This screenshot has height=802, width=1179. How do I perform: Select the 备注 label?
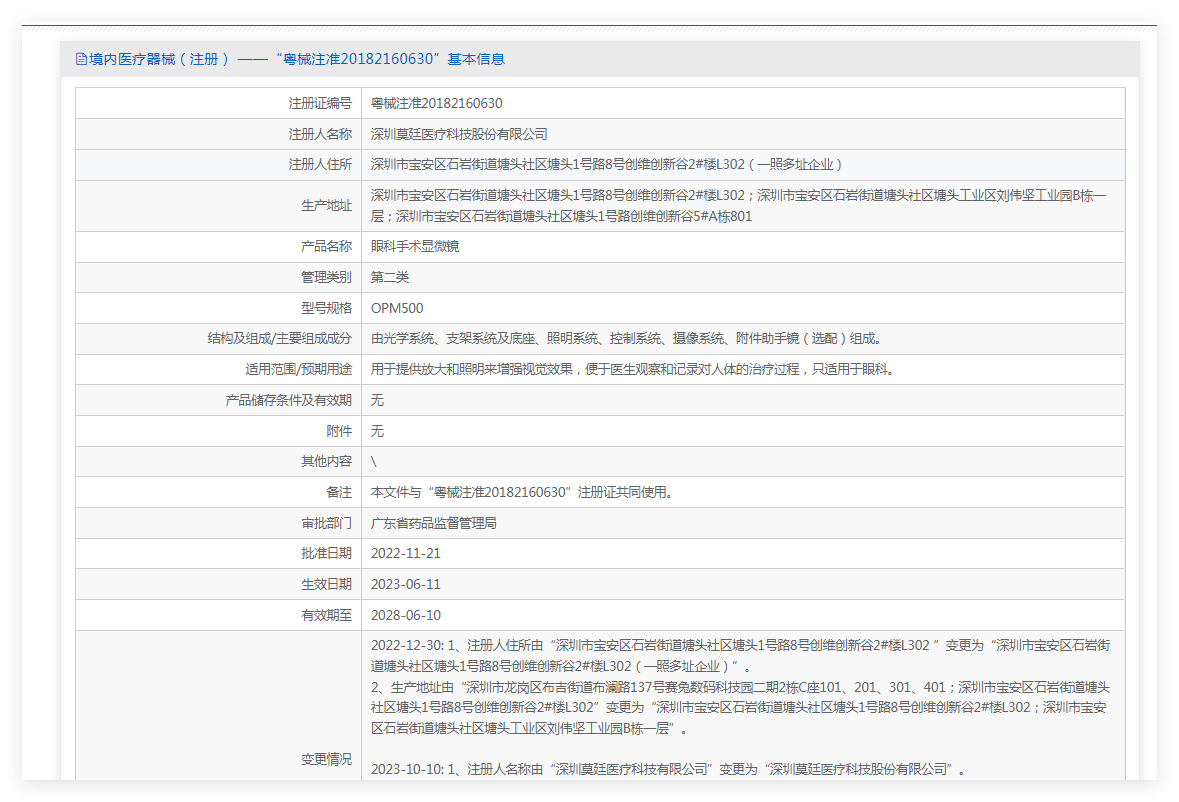tap(339, 492)
